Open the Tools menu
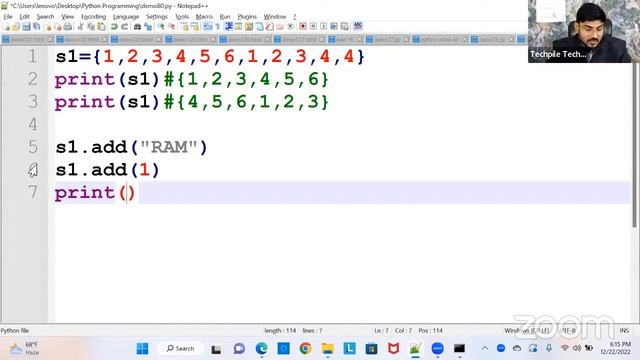 (182, 17)
